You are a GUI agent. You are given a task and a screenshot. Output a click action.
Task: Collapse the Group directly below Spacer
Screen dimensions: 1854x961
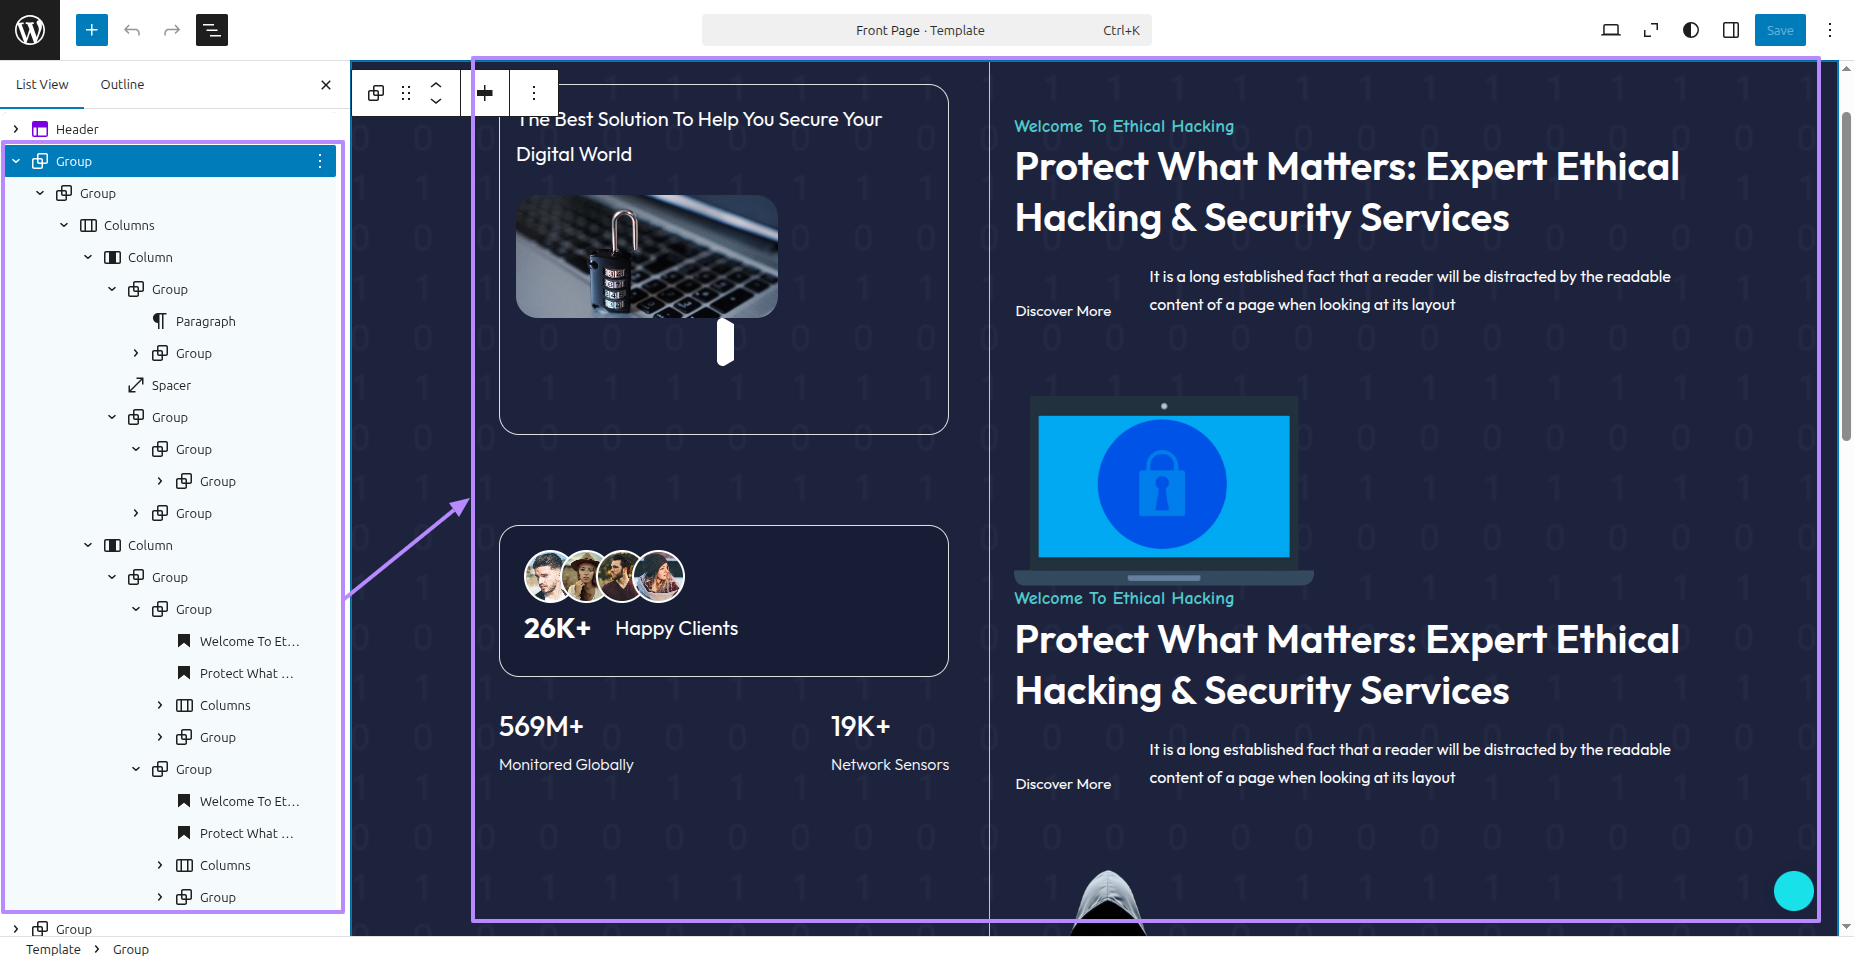tap(112, 417)
